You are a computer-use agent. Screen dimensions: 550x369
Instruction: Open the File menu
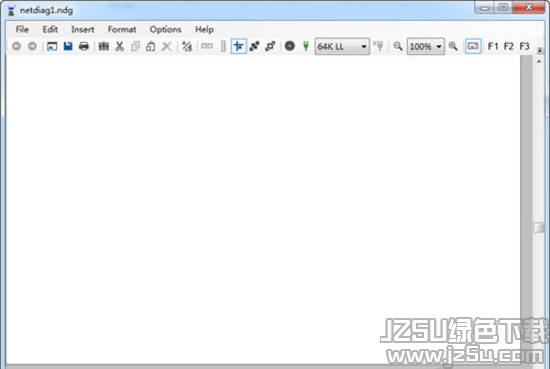pos(22,29)
